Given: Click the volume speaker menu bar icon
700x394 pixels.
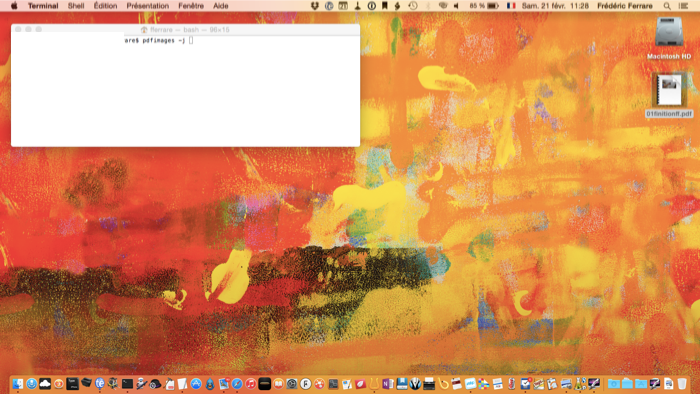Looking at the screenshot, I should point(456,6).
